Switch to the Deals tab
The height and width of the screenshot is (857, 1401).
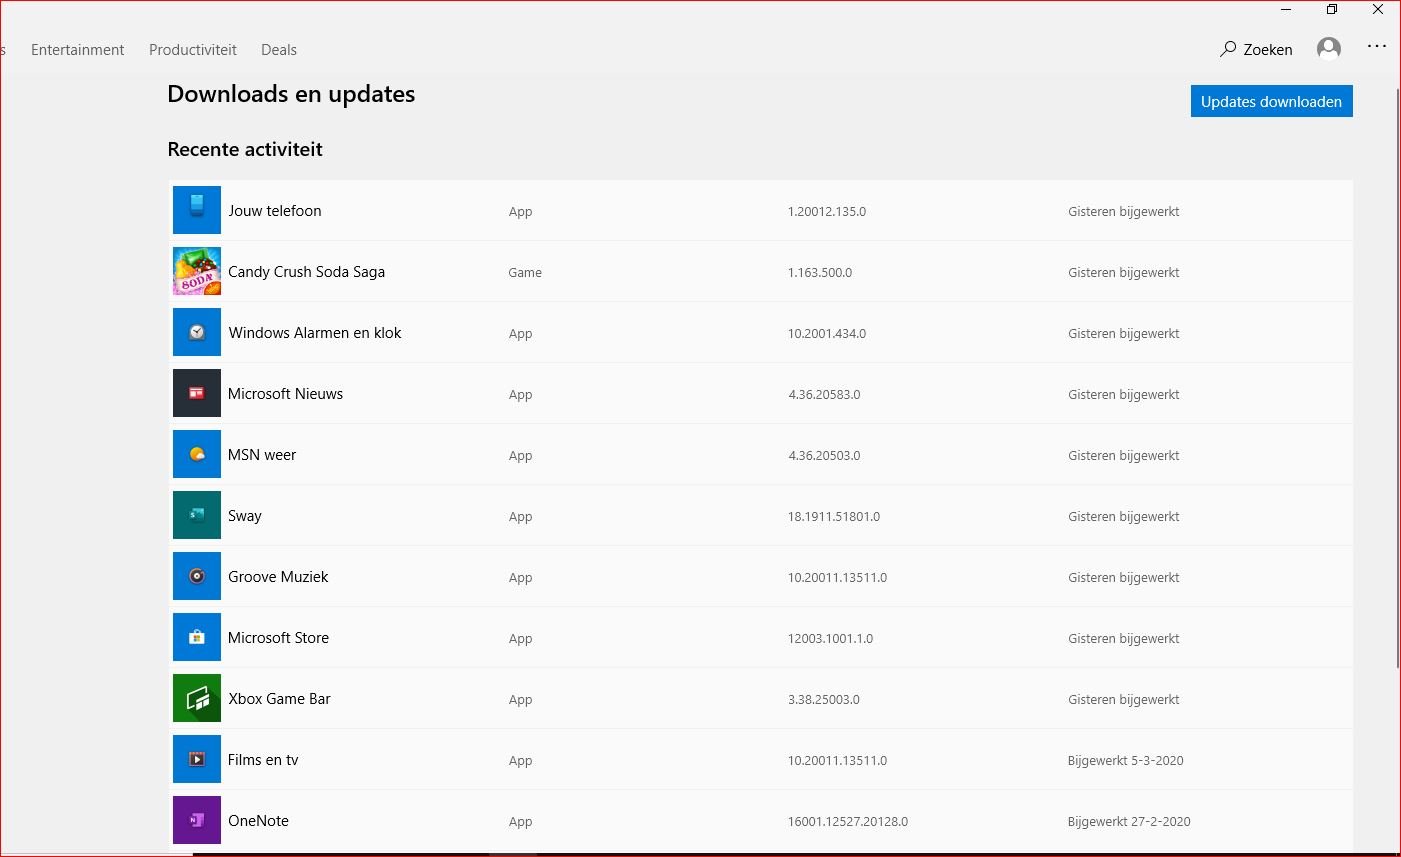(279, 50)
